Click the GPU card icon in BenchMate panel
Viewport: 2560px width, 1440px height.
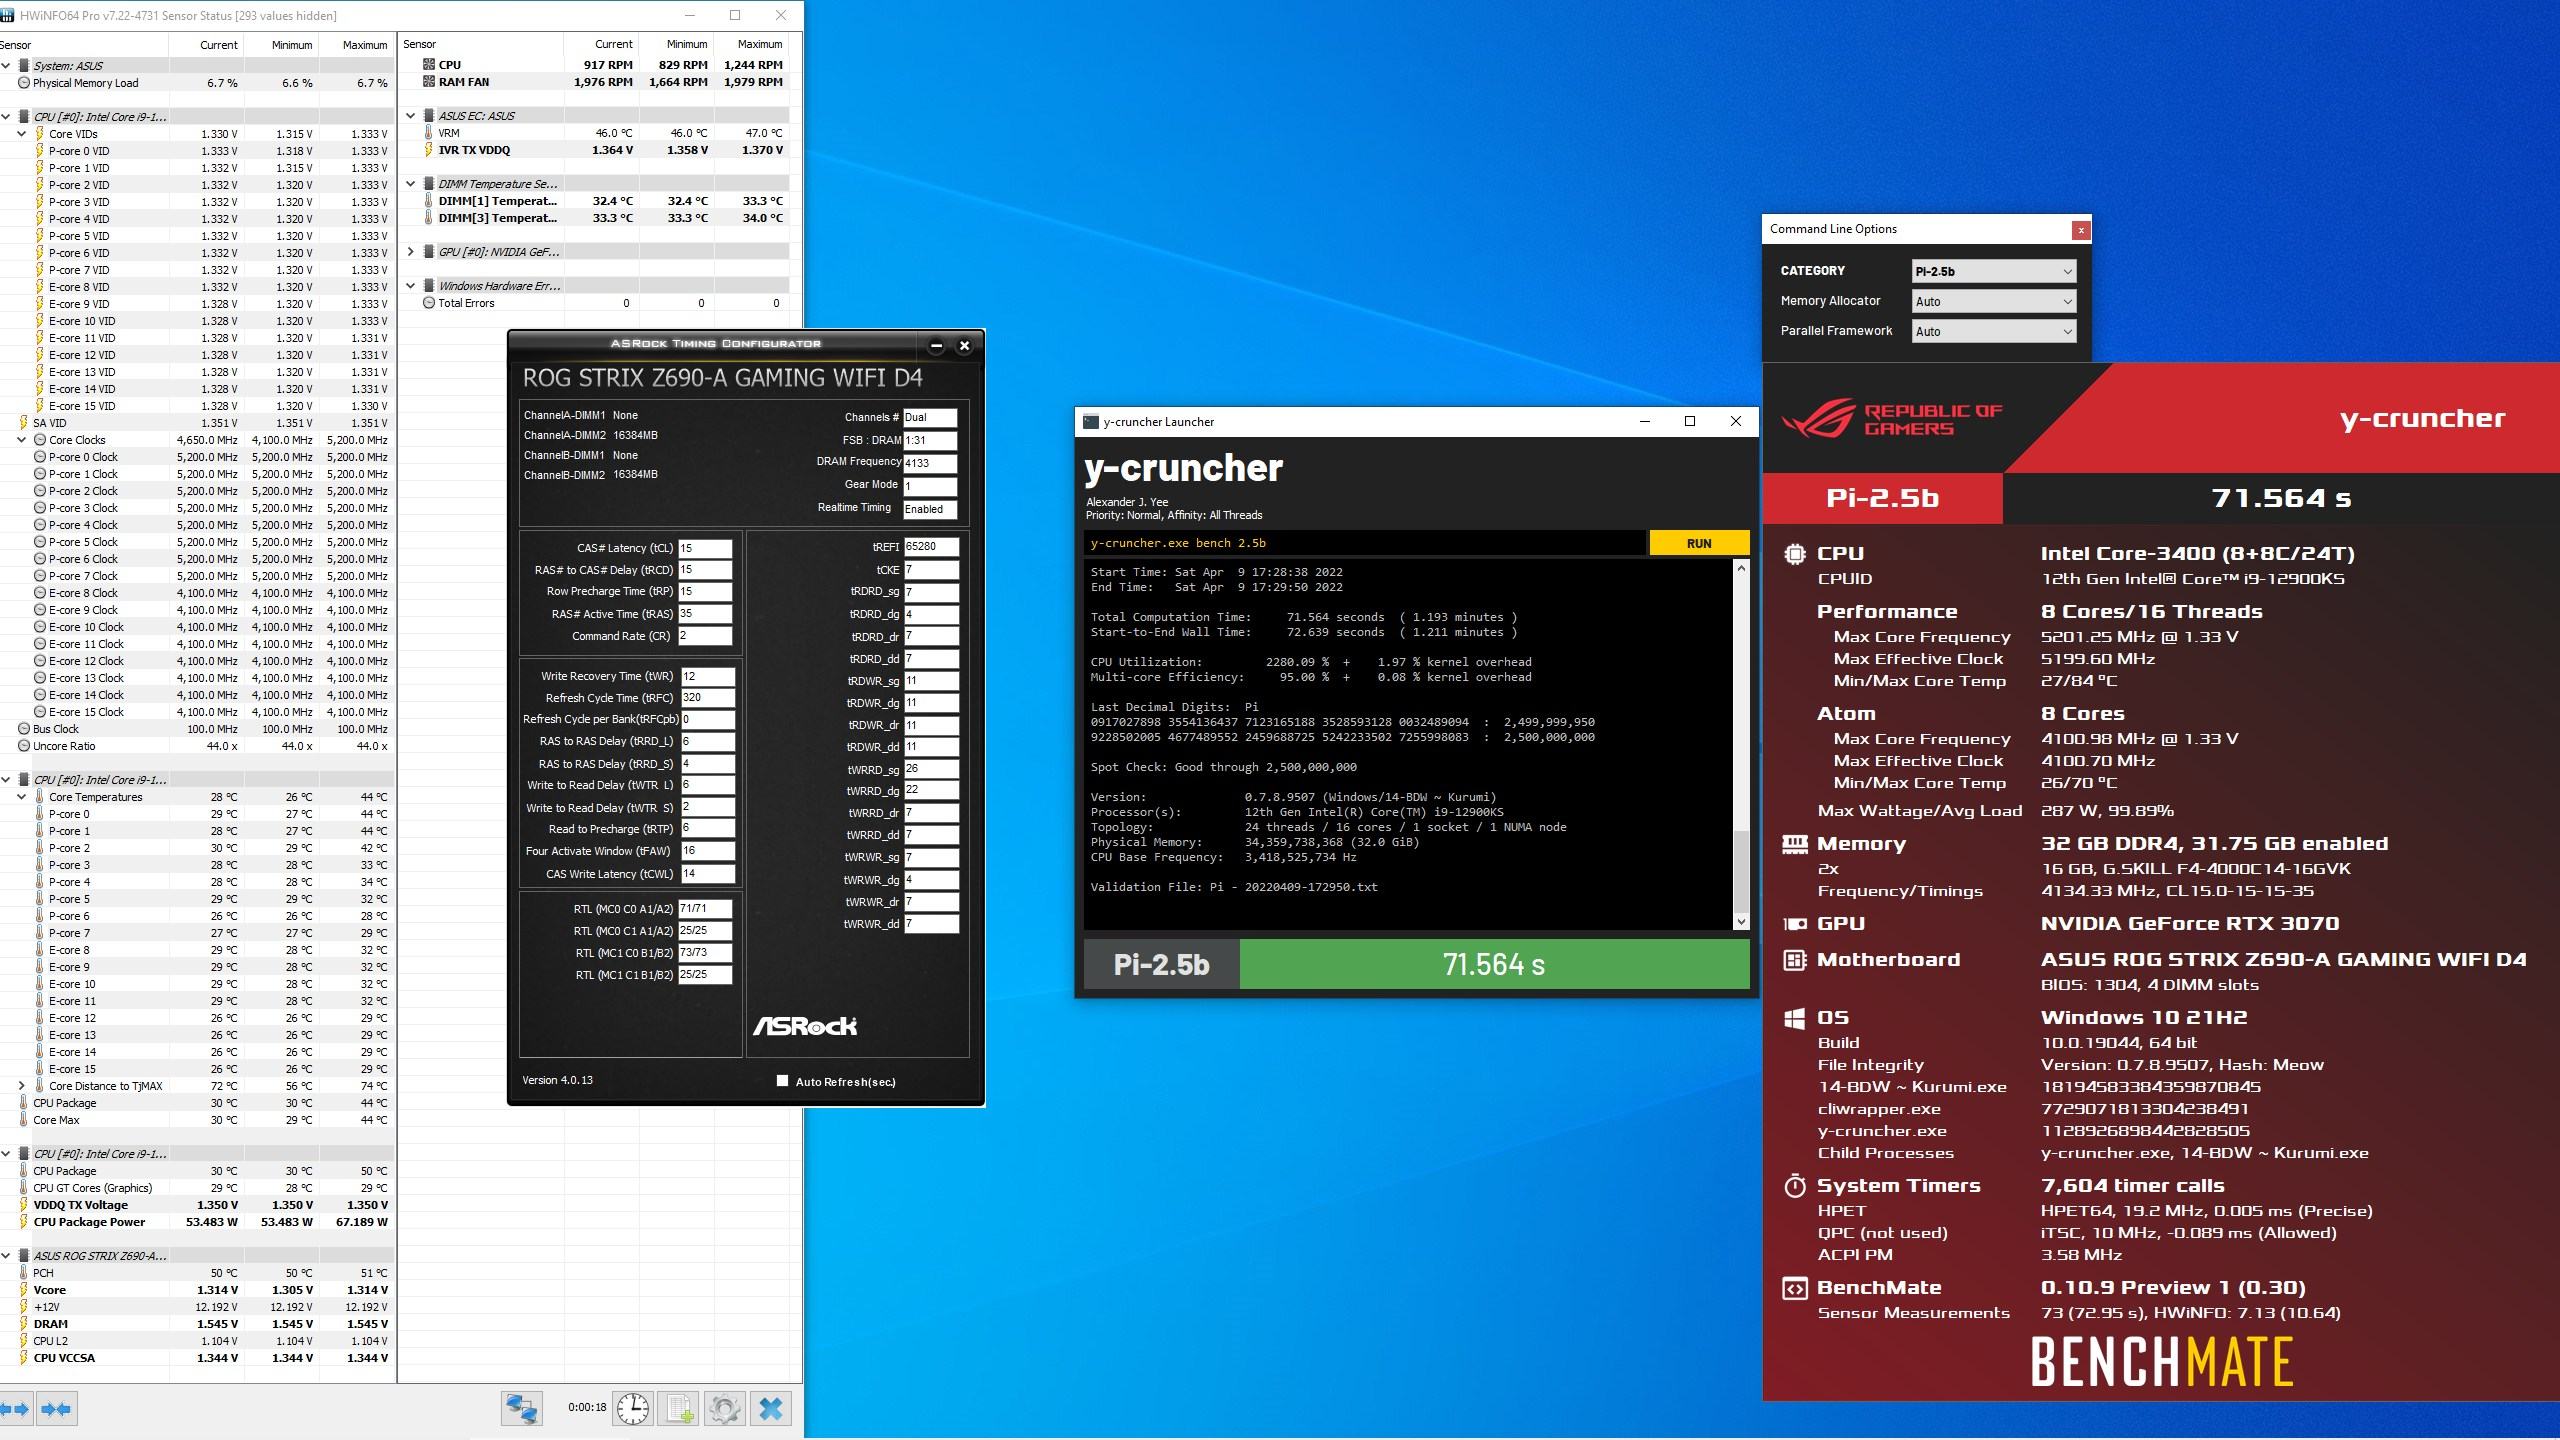(1795, 924)
